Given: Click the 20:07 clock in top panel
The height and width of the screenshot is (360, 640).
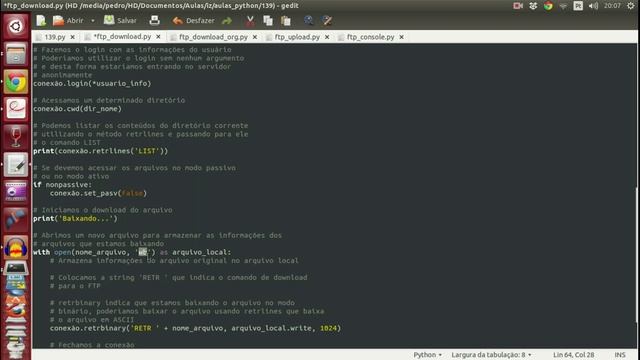Looking at the screenshot, I should pyautogui.click(x=612, y=6).
